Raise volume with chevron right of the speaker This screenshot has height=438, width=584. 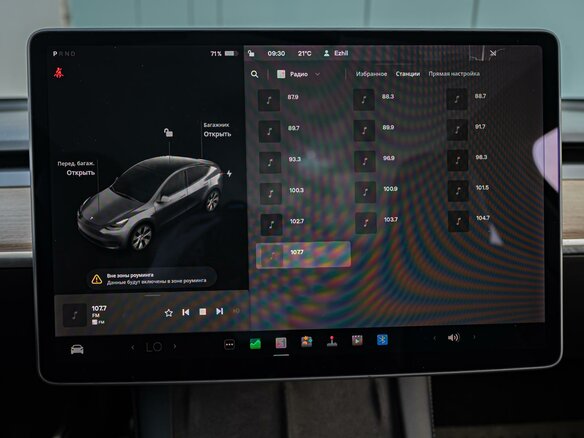474,337
